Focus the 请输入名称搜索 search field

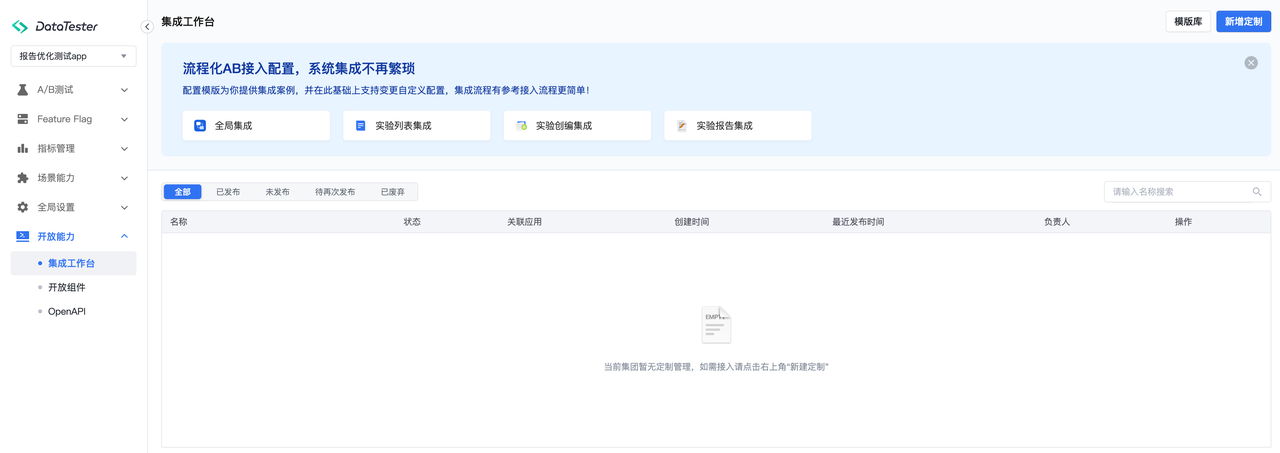pyautogui.click(x=1188, y=192)
